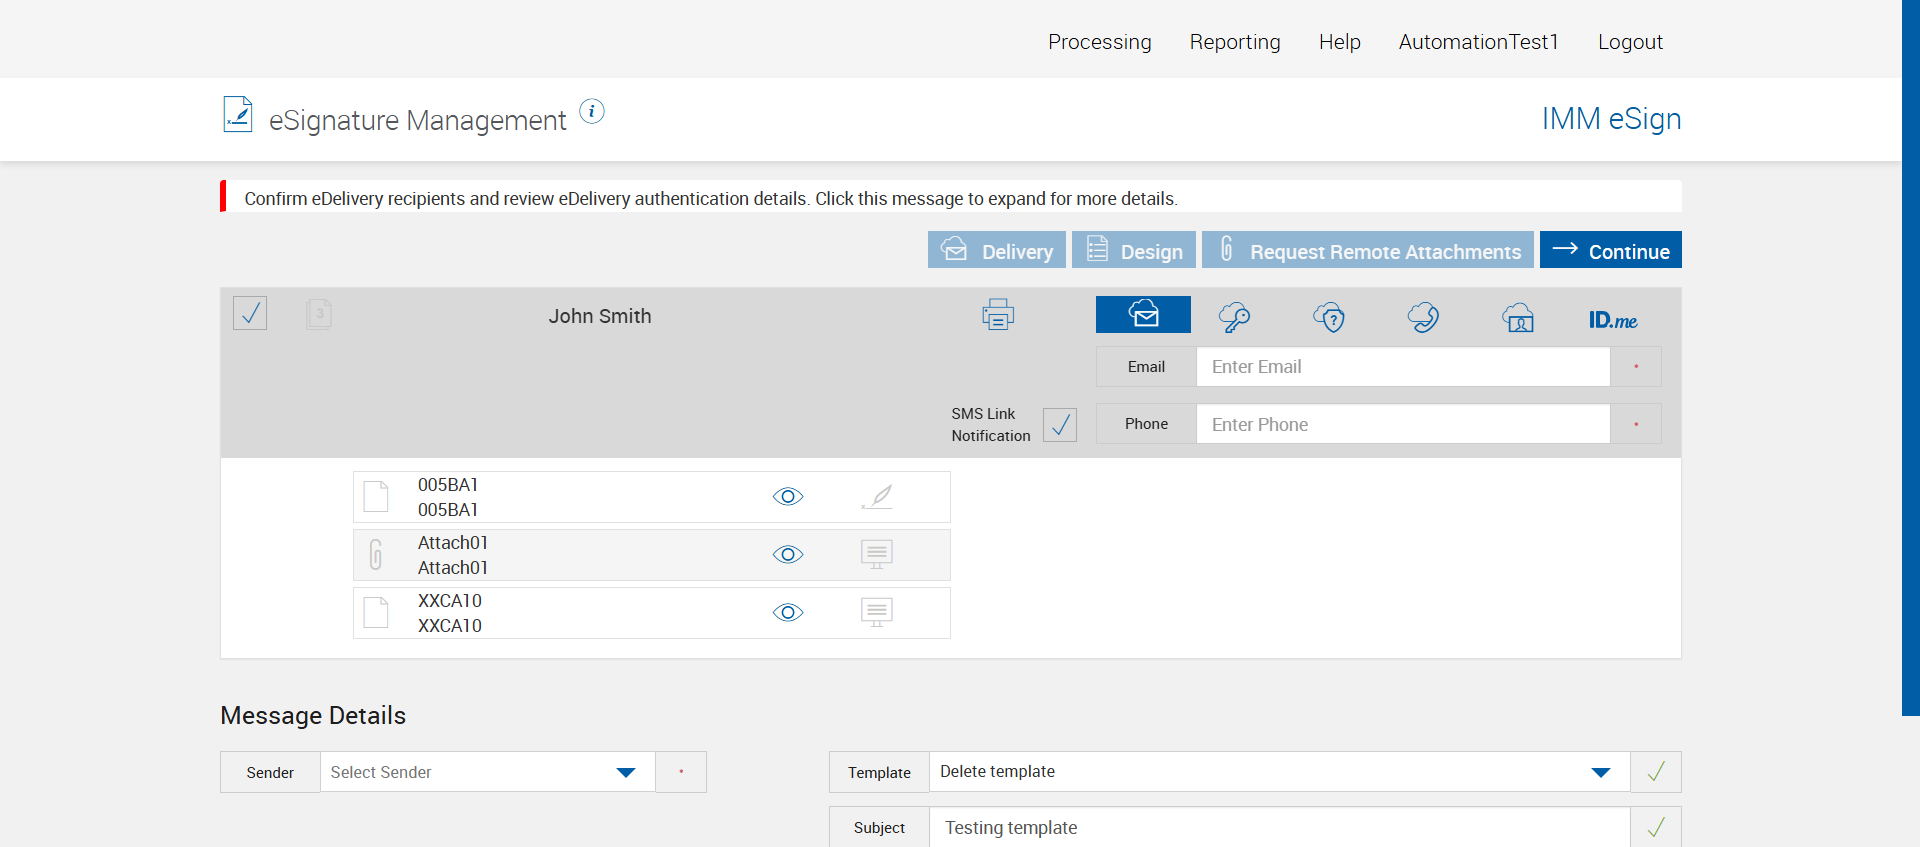Click the Logout link
The image size is (1920, 847).
[1630, 42]
